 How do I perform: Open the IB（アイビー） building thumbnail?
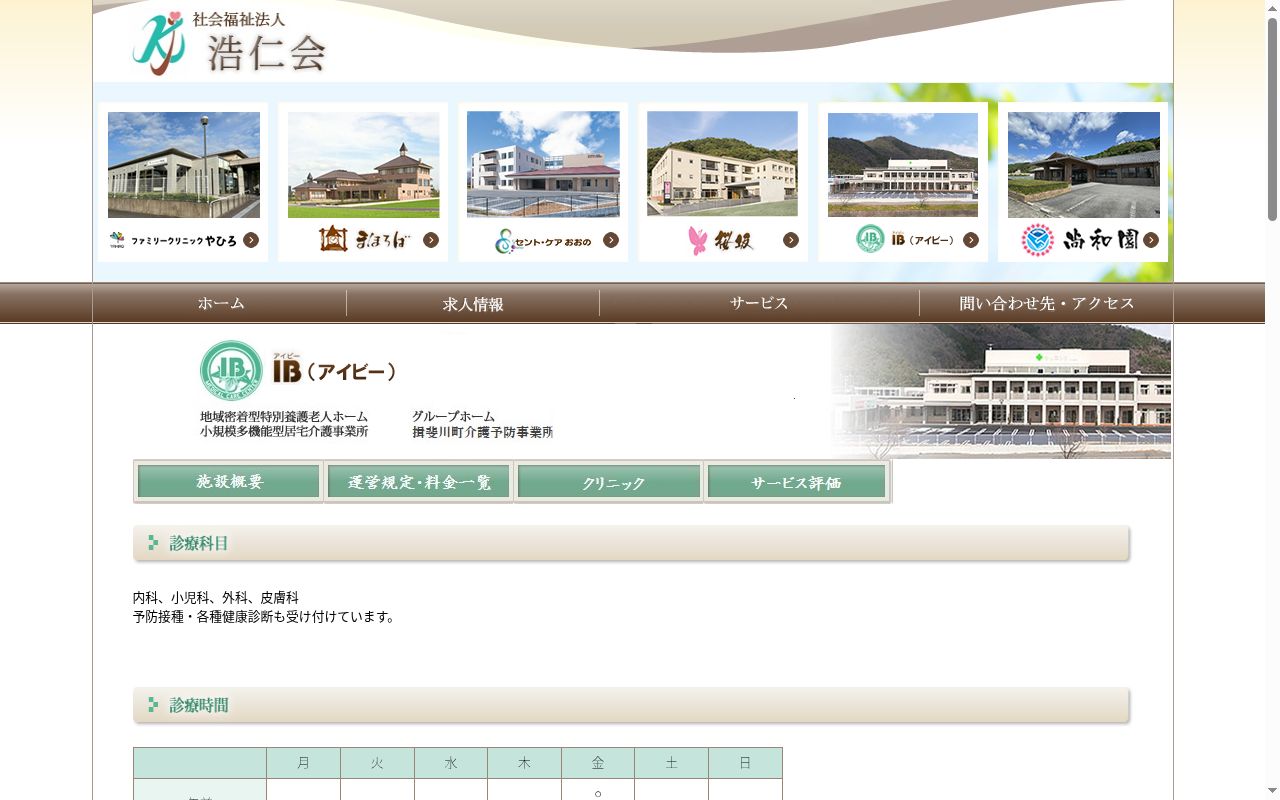(x=903, y=165)
